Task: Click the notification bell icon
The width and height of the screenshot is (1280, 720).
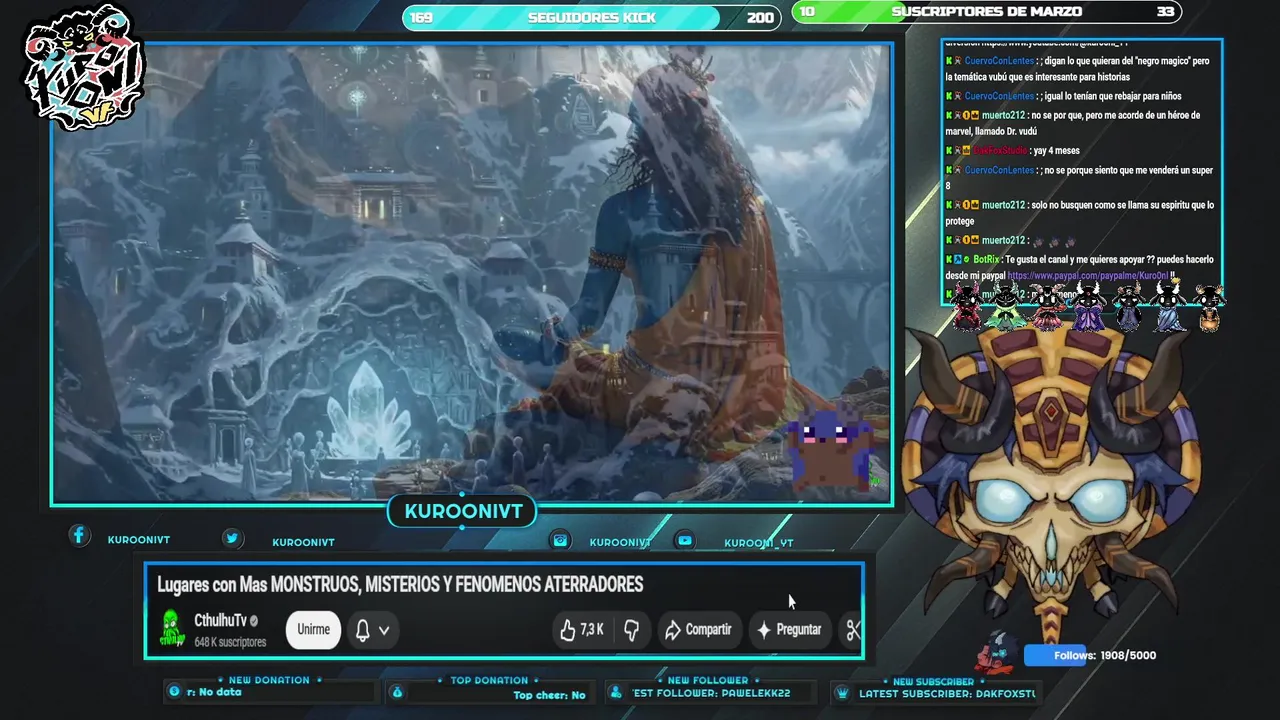Action: coord(363,630)
